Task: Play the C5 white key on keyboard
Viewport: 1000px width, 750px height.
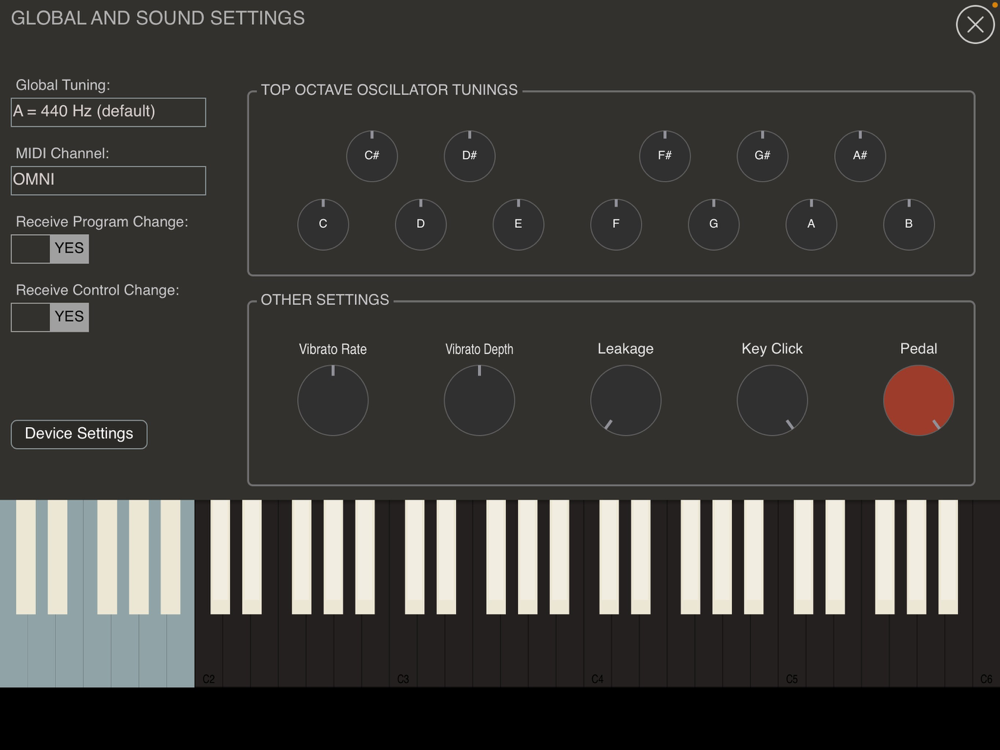Action: [x=792, y=651]
